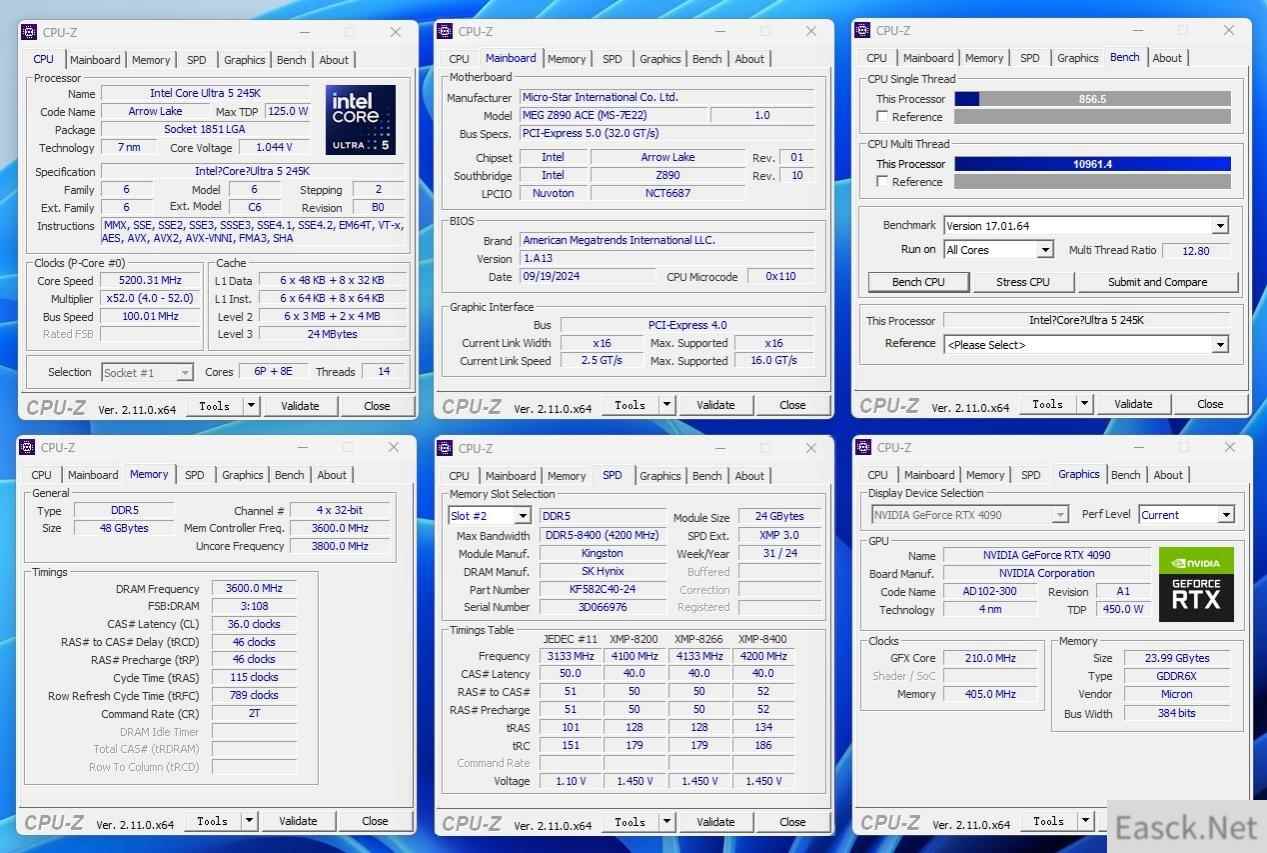Enable Reference checkbox under CPU Single Thread

point(882,117)
